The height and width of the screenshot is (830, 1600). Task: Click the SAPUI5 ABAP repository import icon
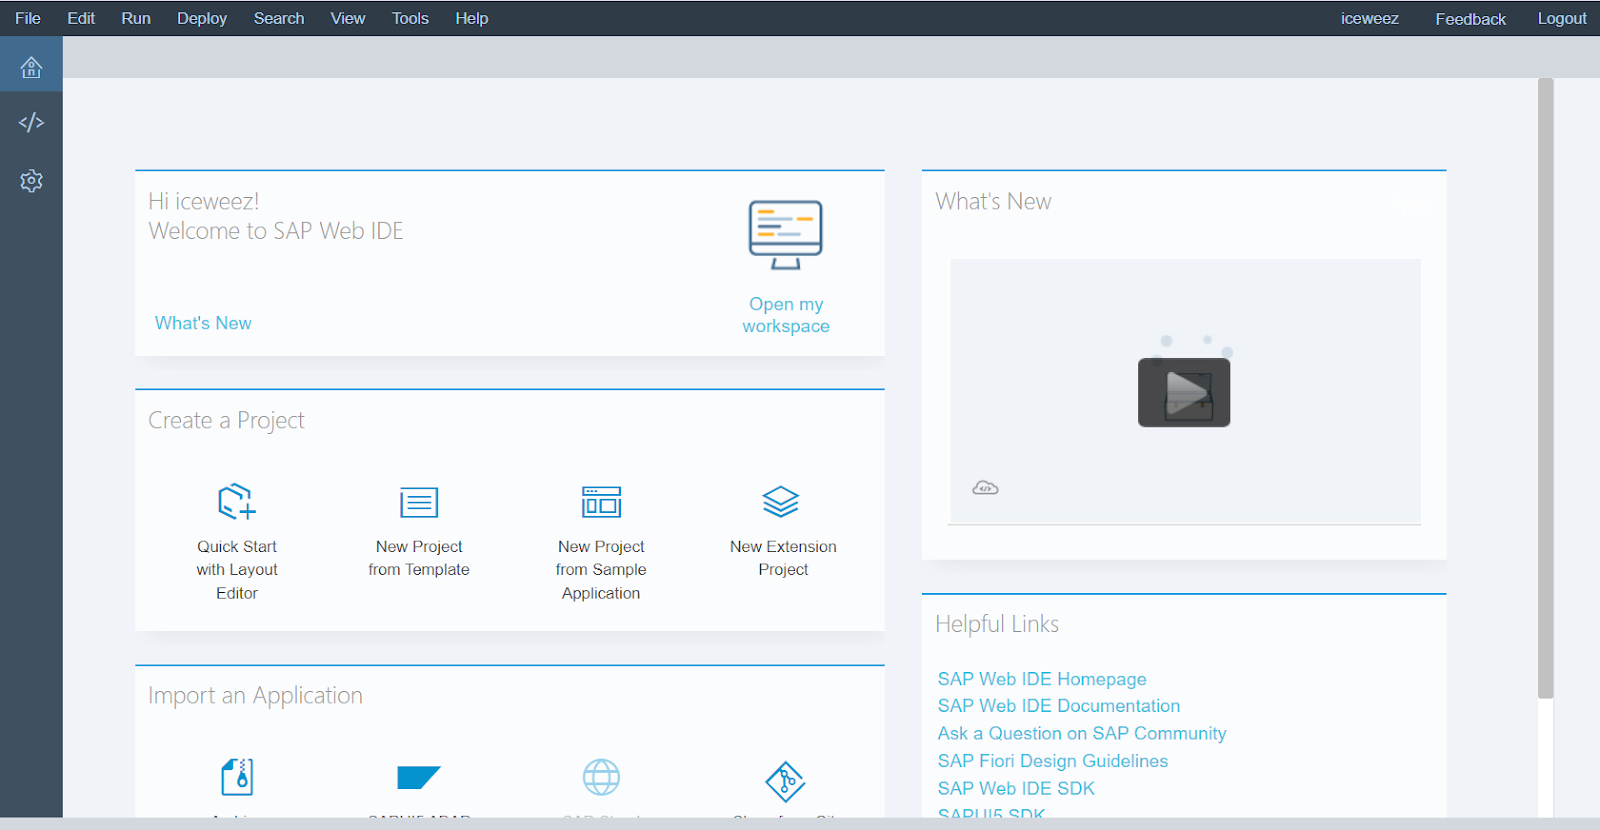pos(418,777)
